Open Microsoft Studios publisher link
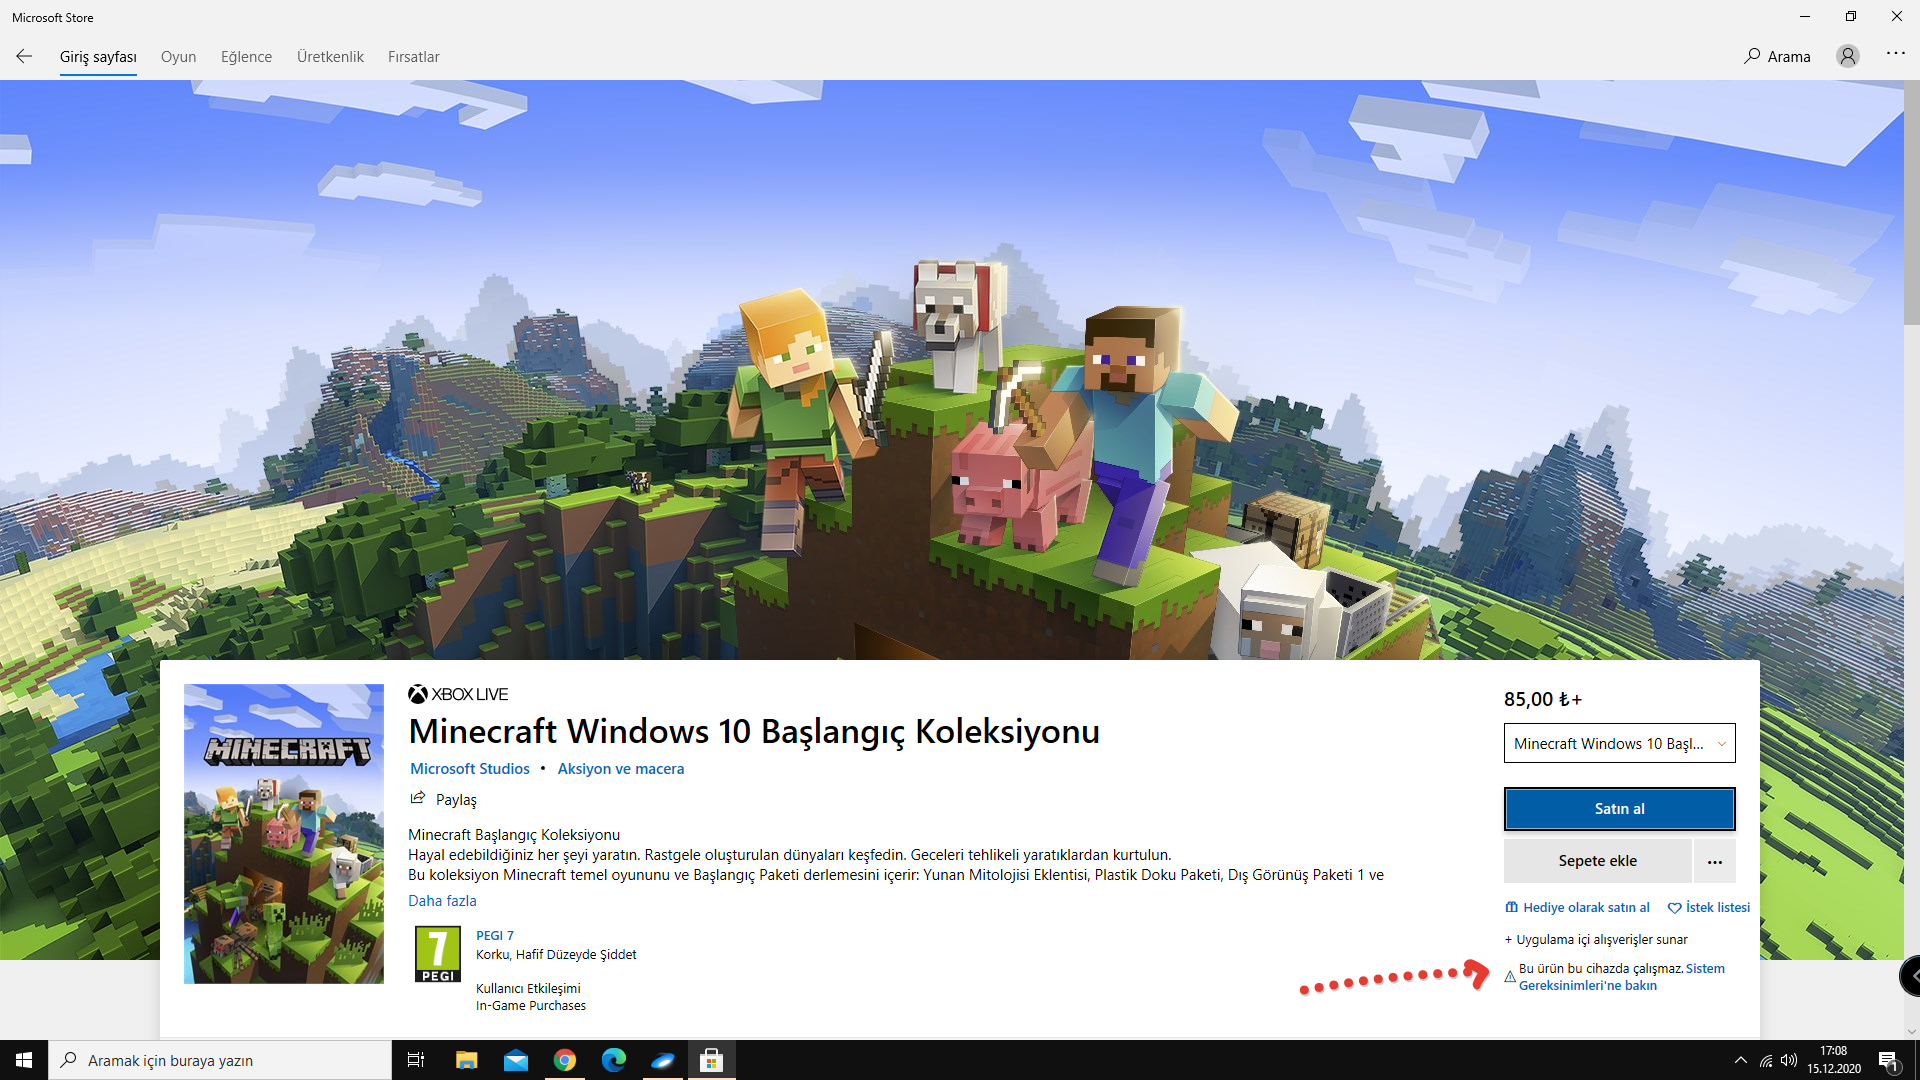Viewport: 1920px width, 1080px height. tap(470, 768)
